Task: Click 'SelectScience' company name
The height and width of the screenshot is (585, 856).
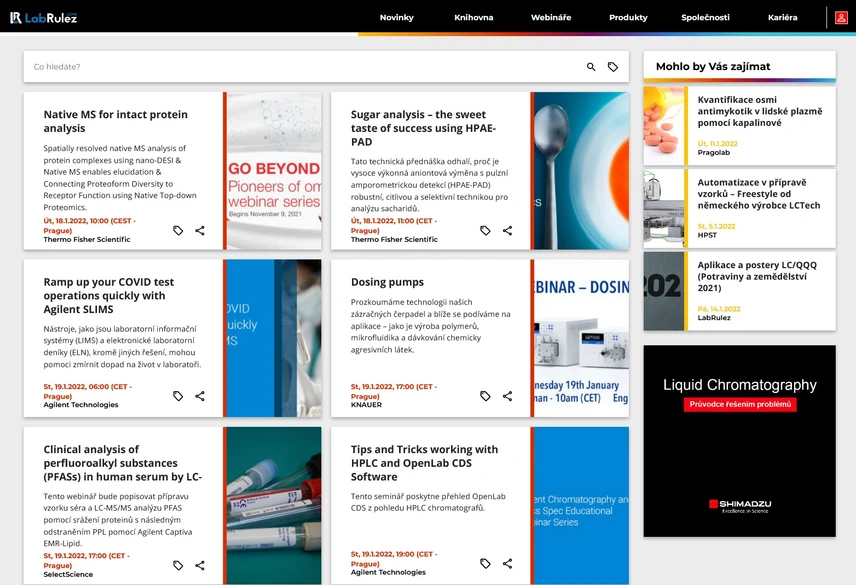Action: [68, 574]
